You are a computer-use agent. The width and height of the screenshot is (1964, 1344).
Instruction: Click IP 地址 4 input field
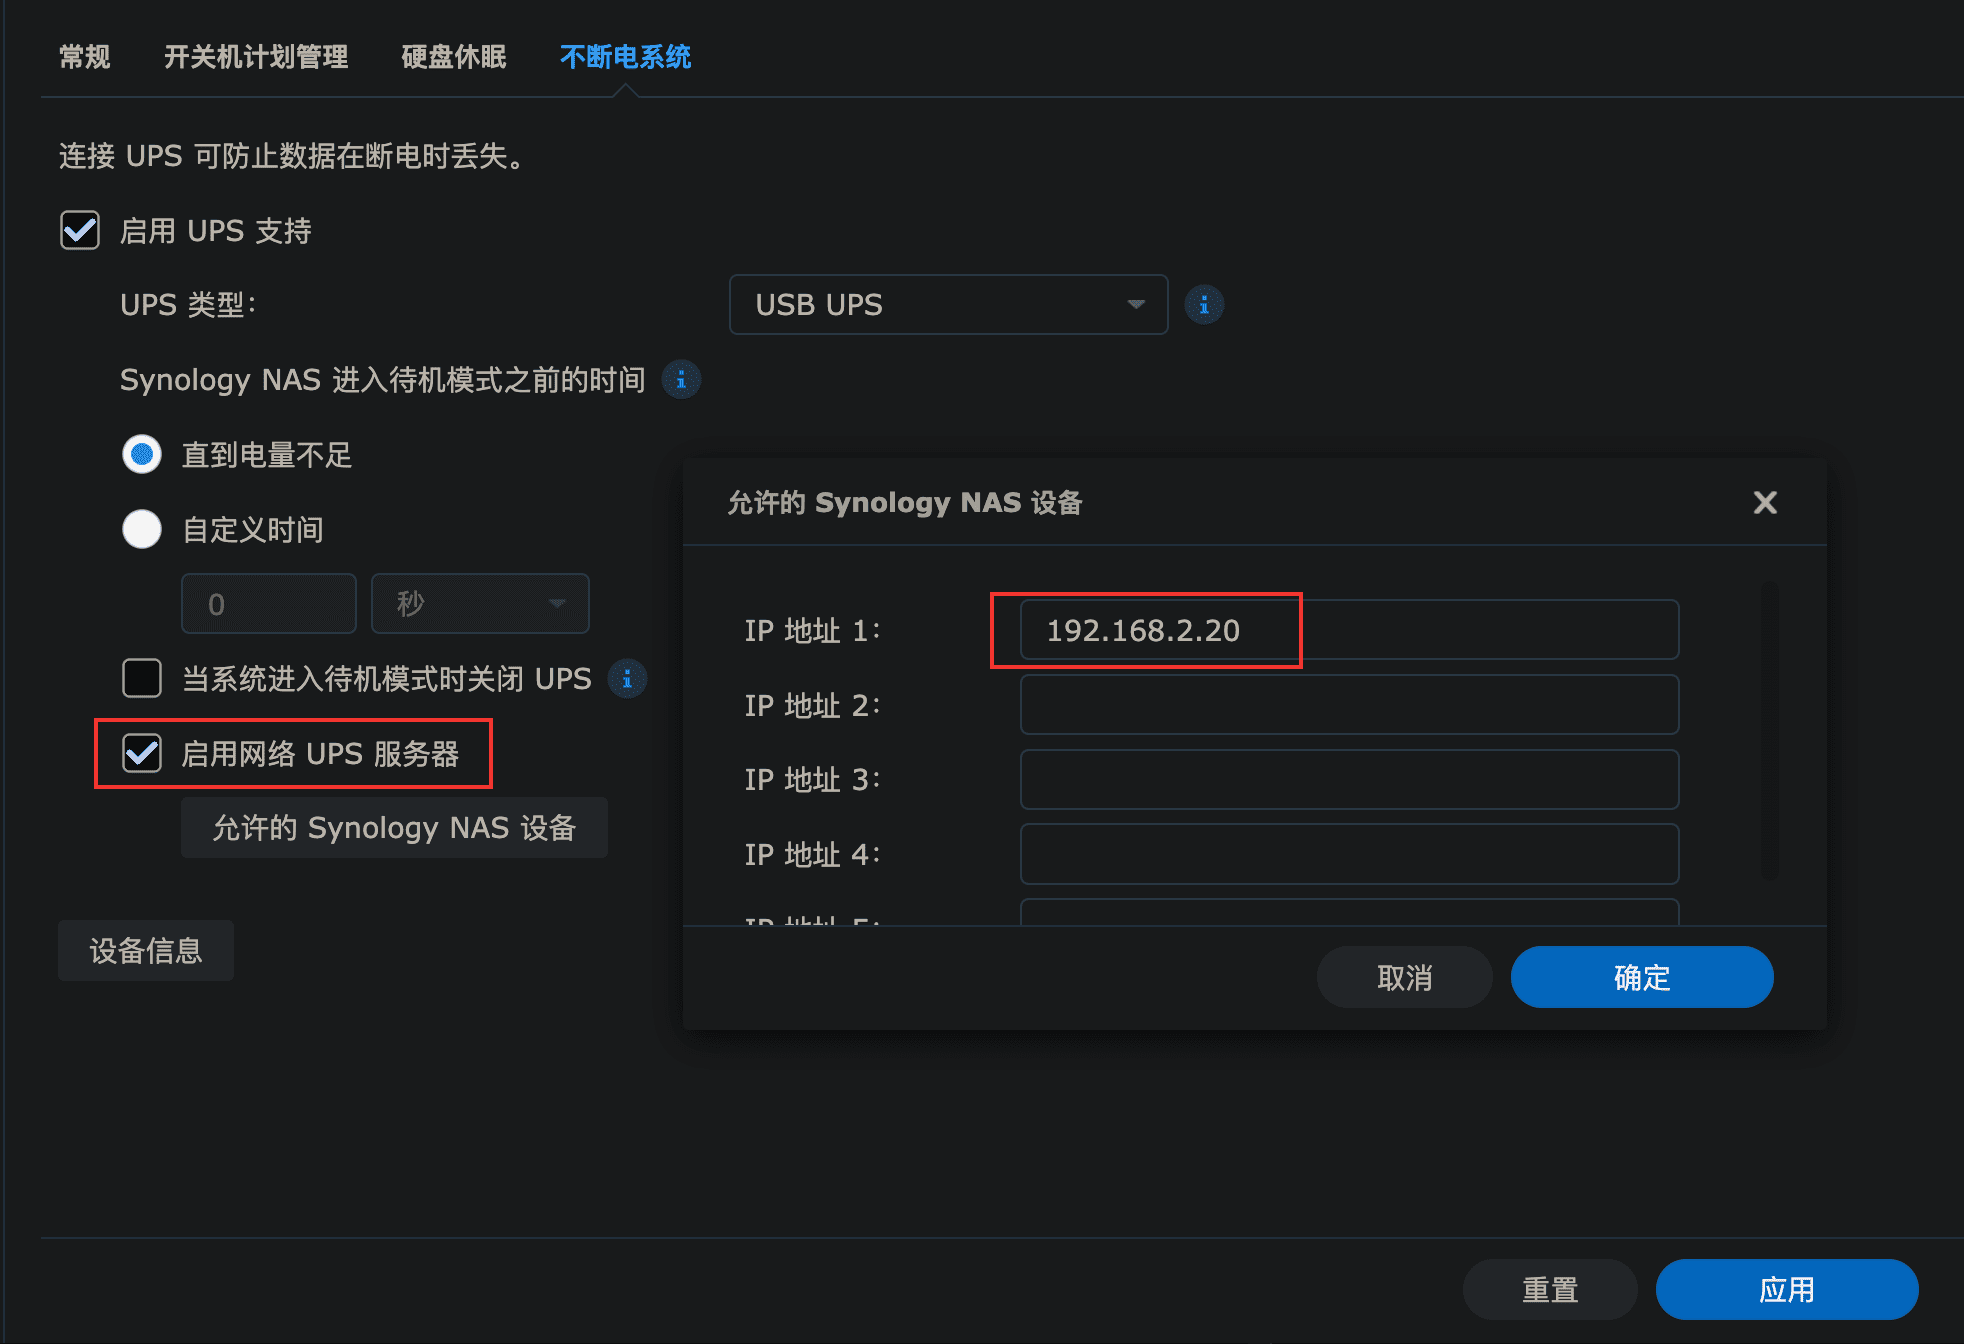pos(1349,854)
